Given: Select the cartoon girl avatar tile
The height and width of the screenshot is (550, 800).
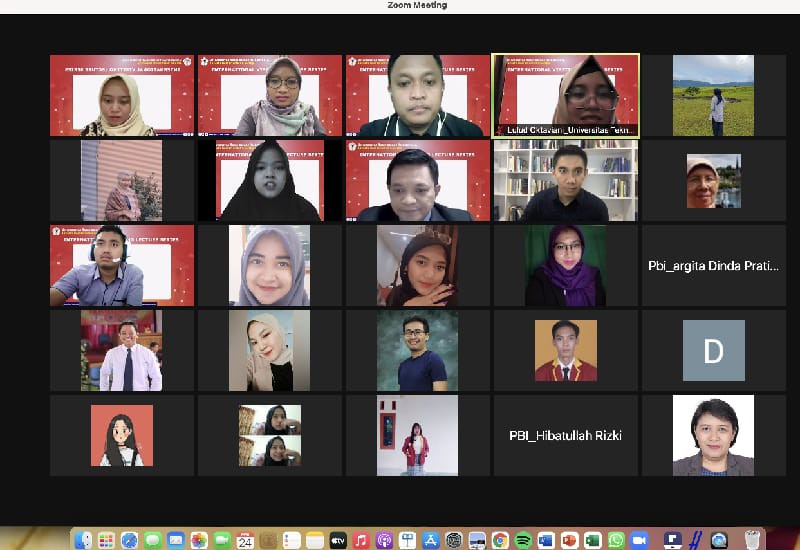Looking at the screenshot, I should click(122, 435).
